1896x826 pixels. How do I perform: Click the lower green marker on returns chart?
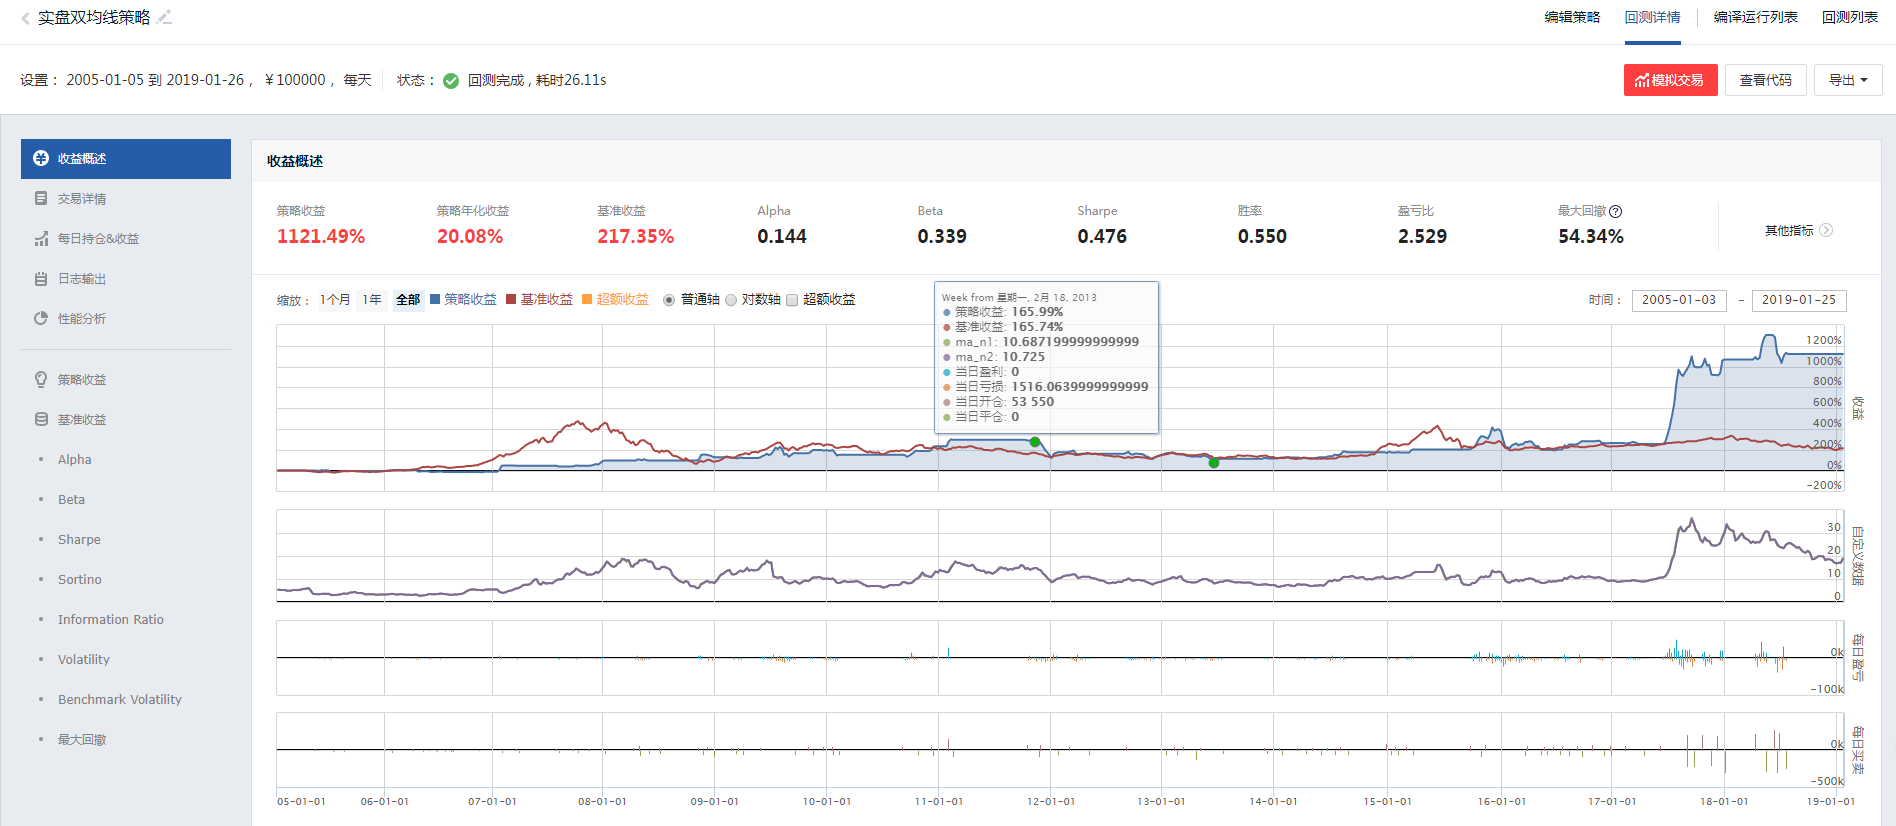1214,463
